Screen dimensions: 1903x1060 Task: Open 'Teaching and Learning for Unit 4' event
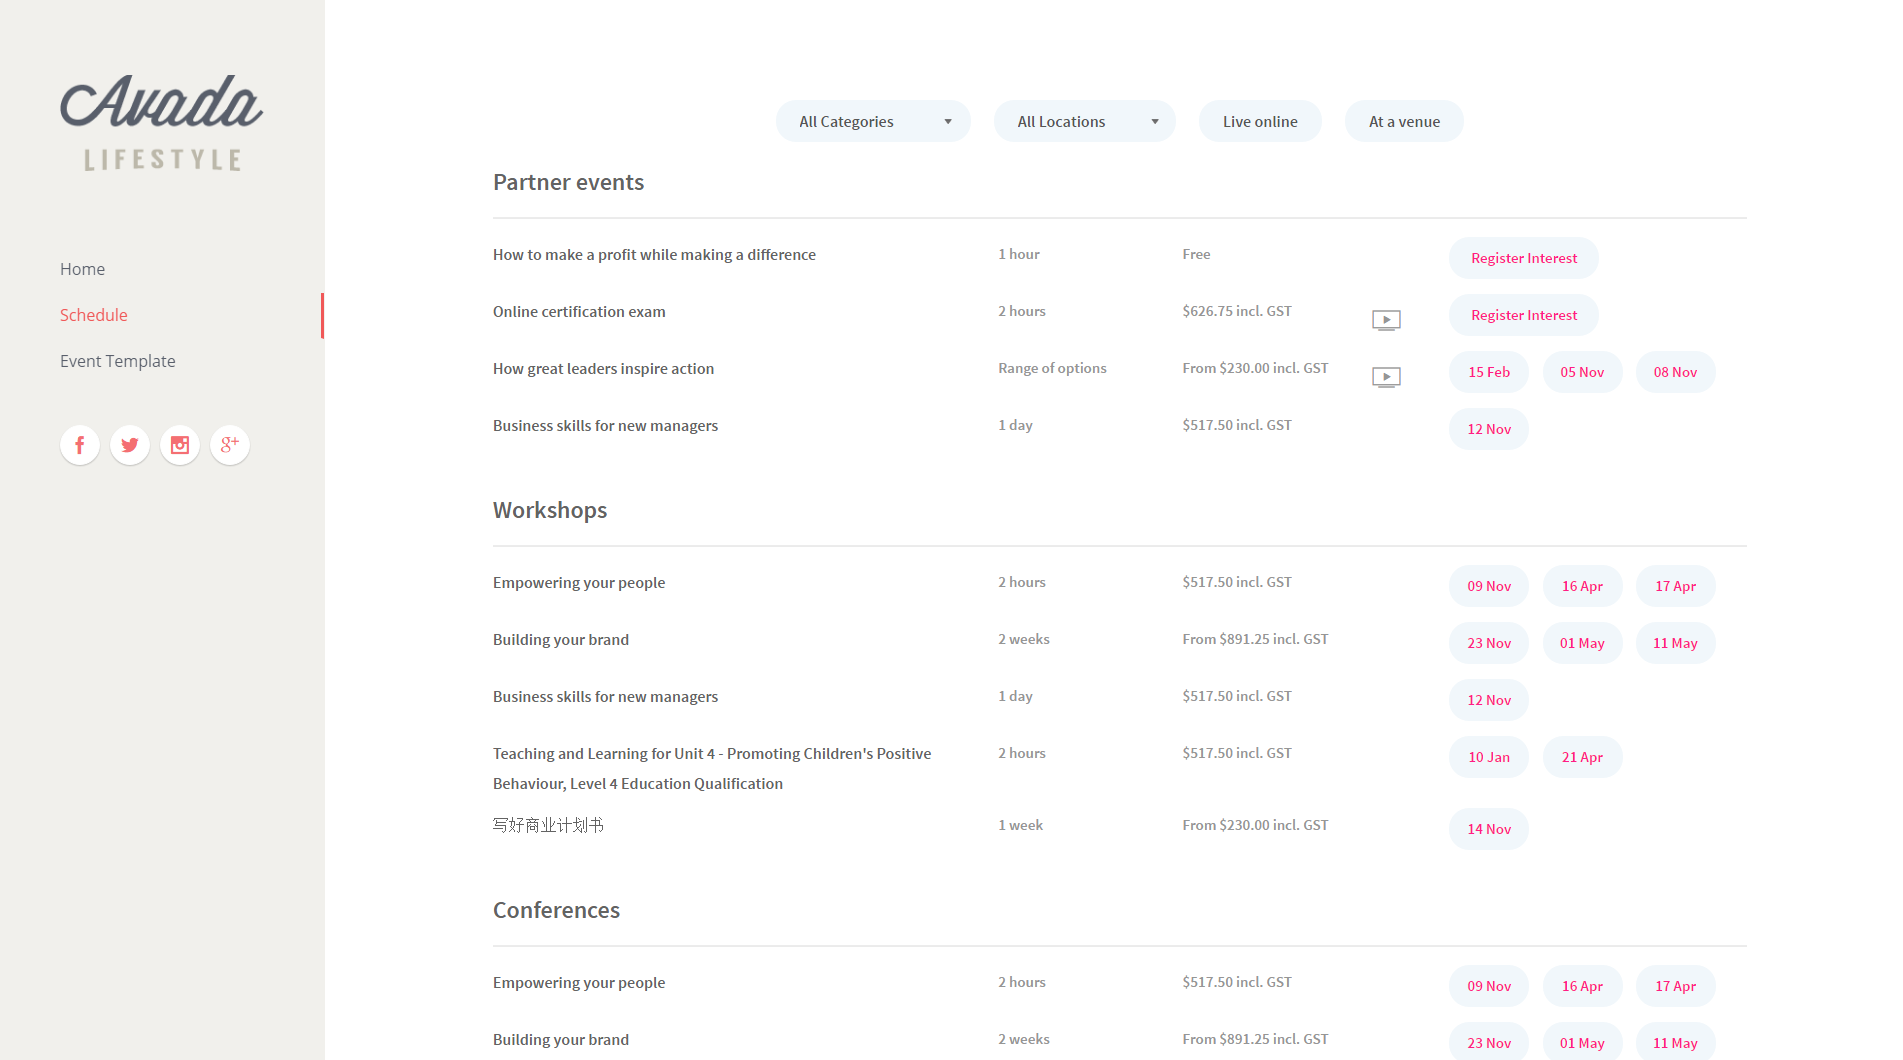pyautogui.click(x=712, y=769)
